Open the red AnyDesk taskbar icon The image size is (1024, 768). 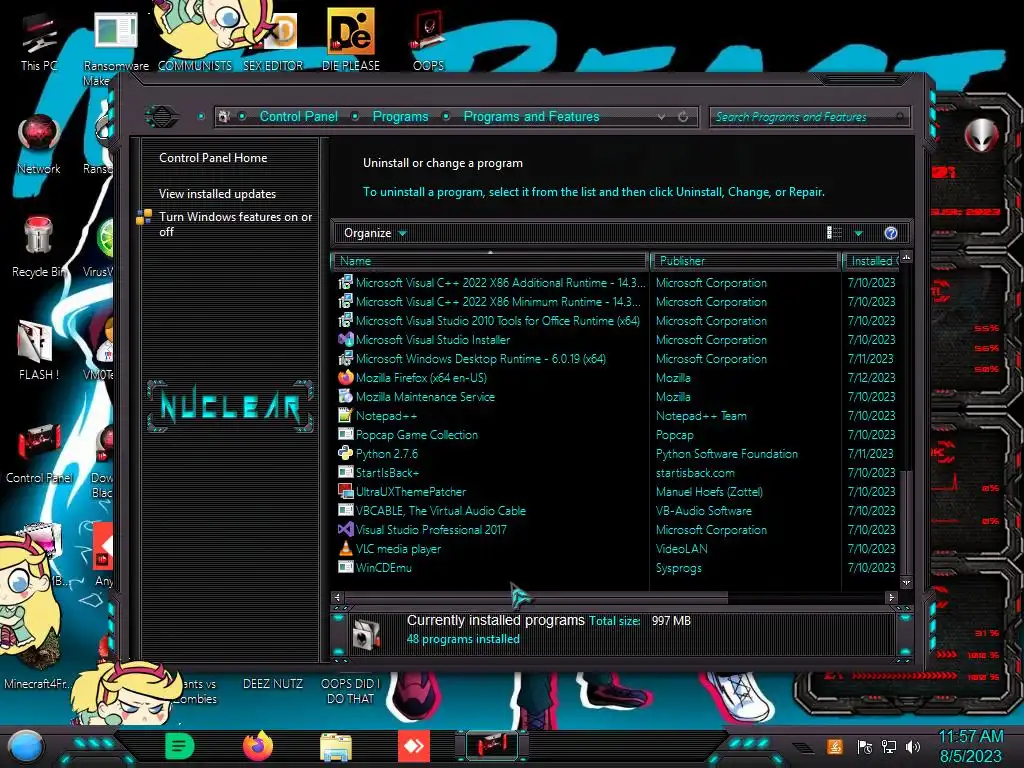click(414, 746)
